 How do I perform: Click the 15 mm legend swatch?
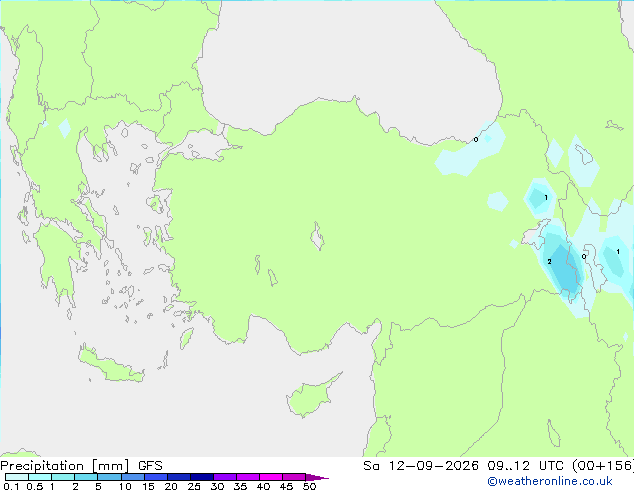(x=155, y=477)
